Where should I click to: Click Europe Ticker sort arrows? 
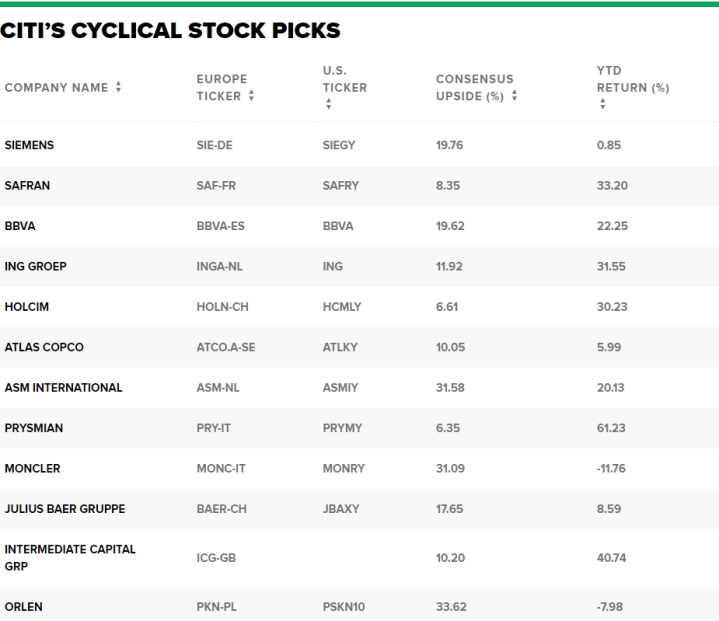click(x=251, y=95)
